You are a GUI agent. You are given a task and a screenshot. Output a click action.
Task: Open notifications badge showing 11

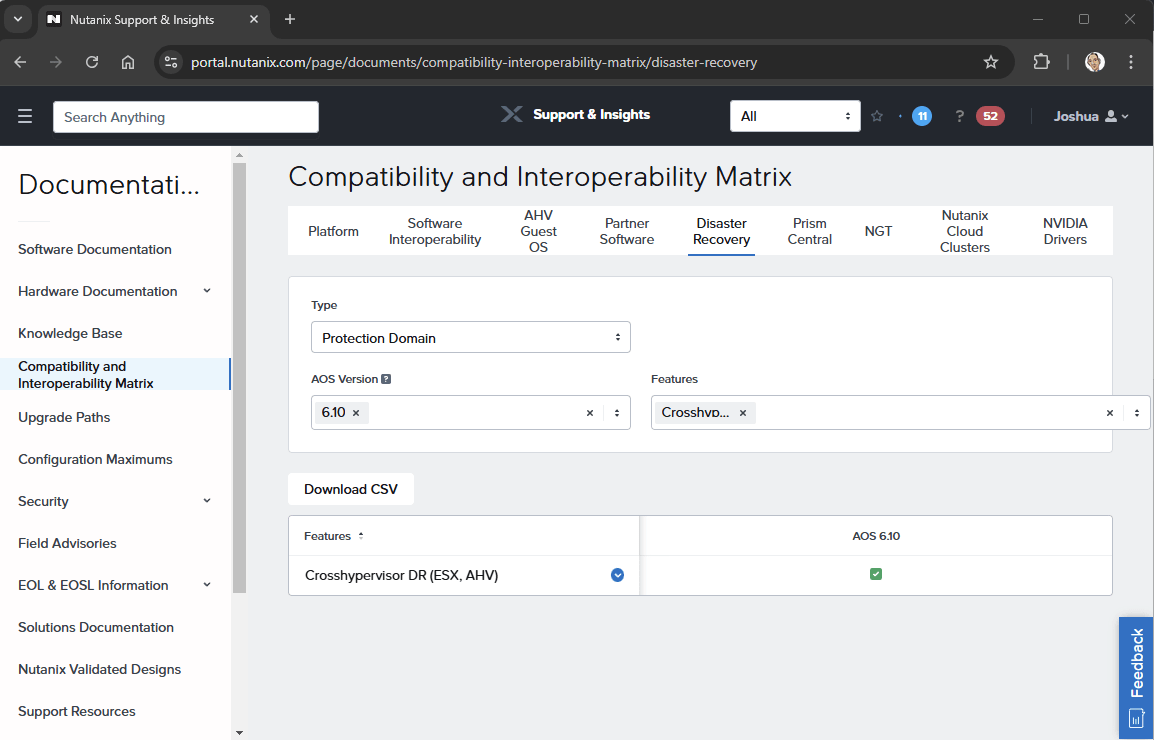[x=921, y=116]
